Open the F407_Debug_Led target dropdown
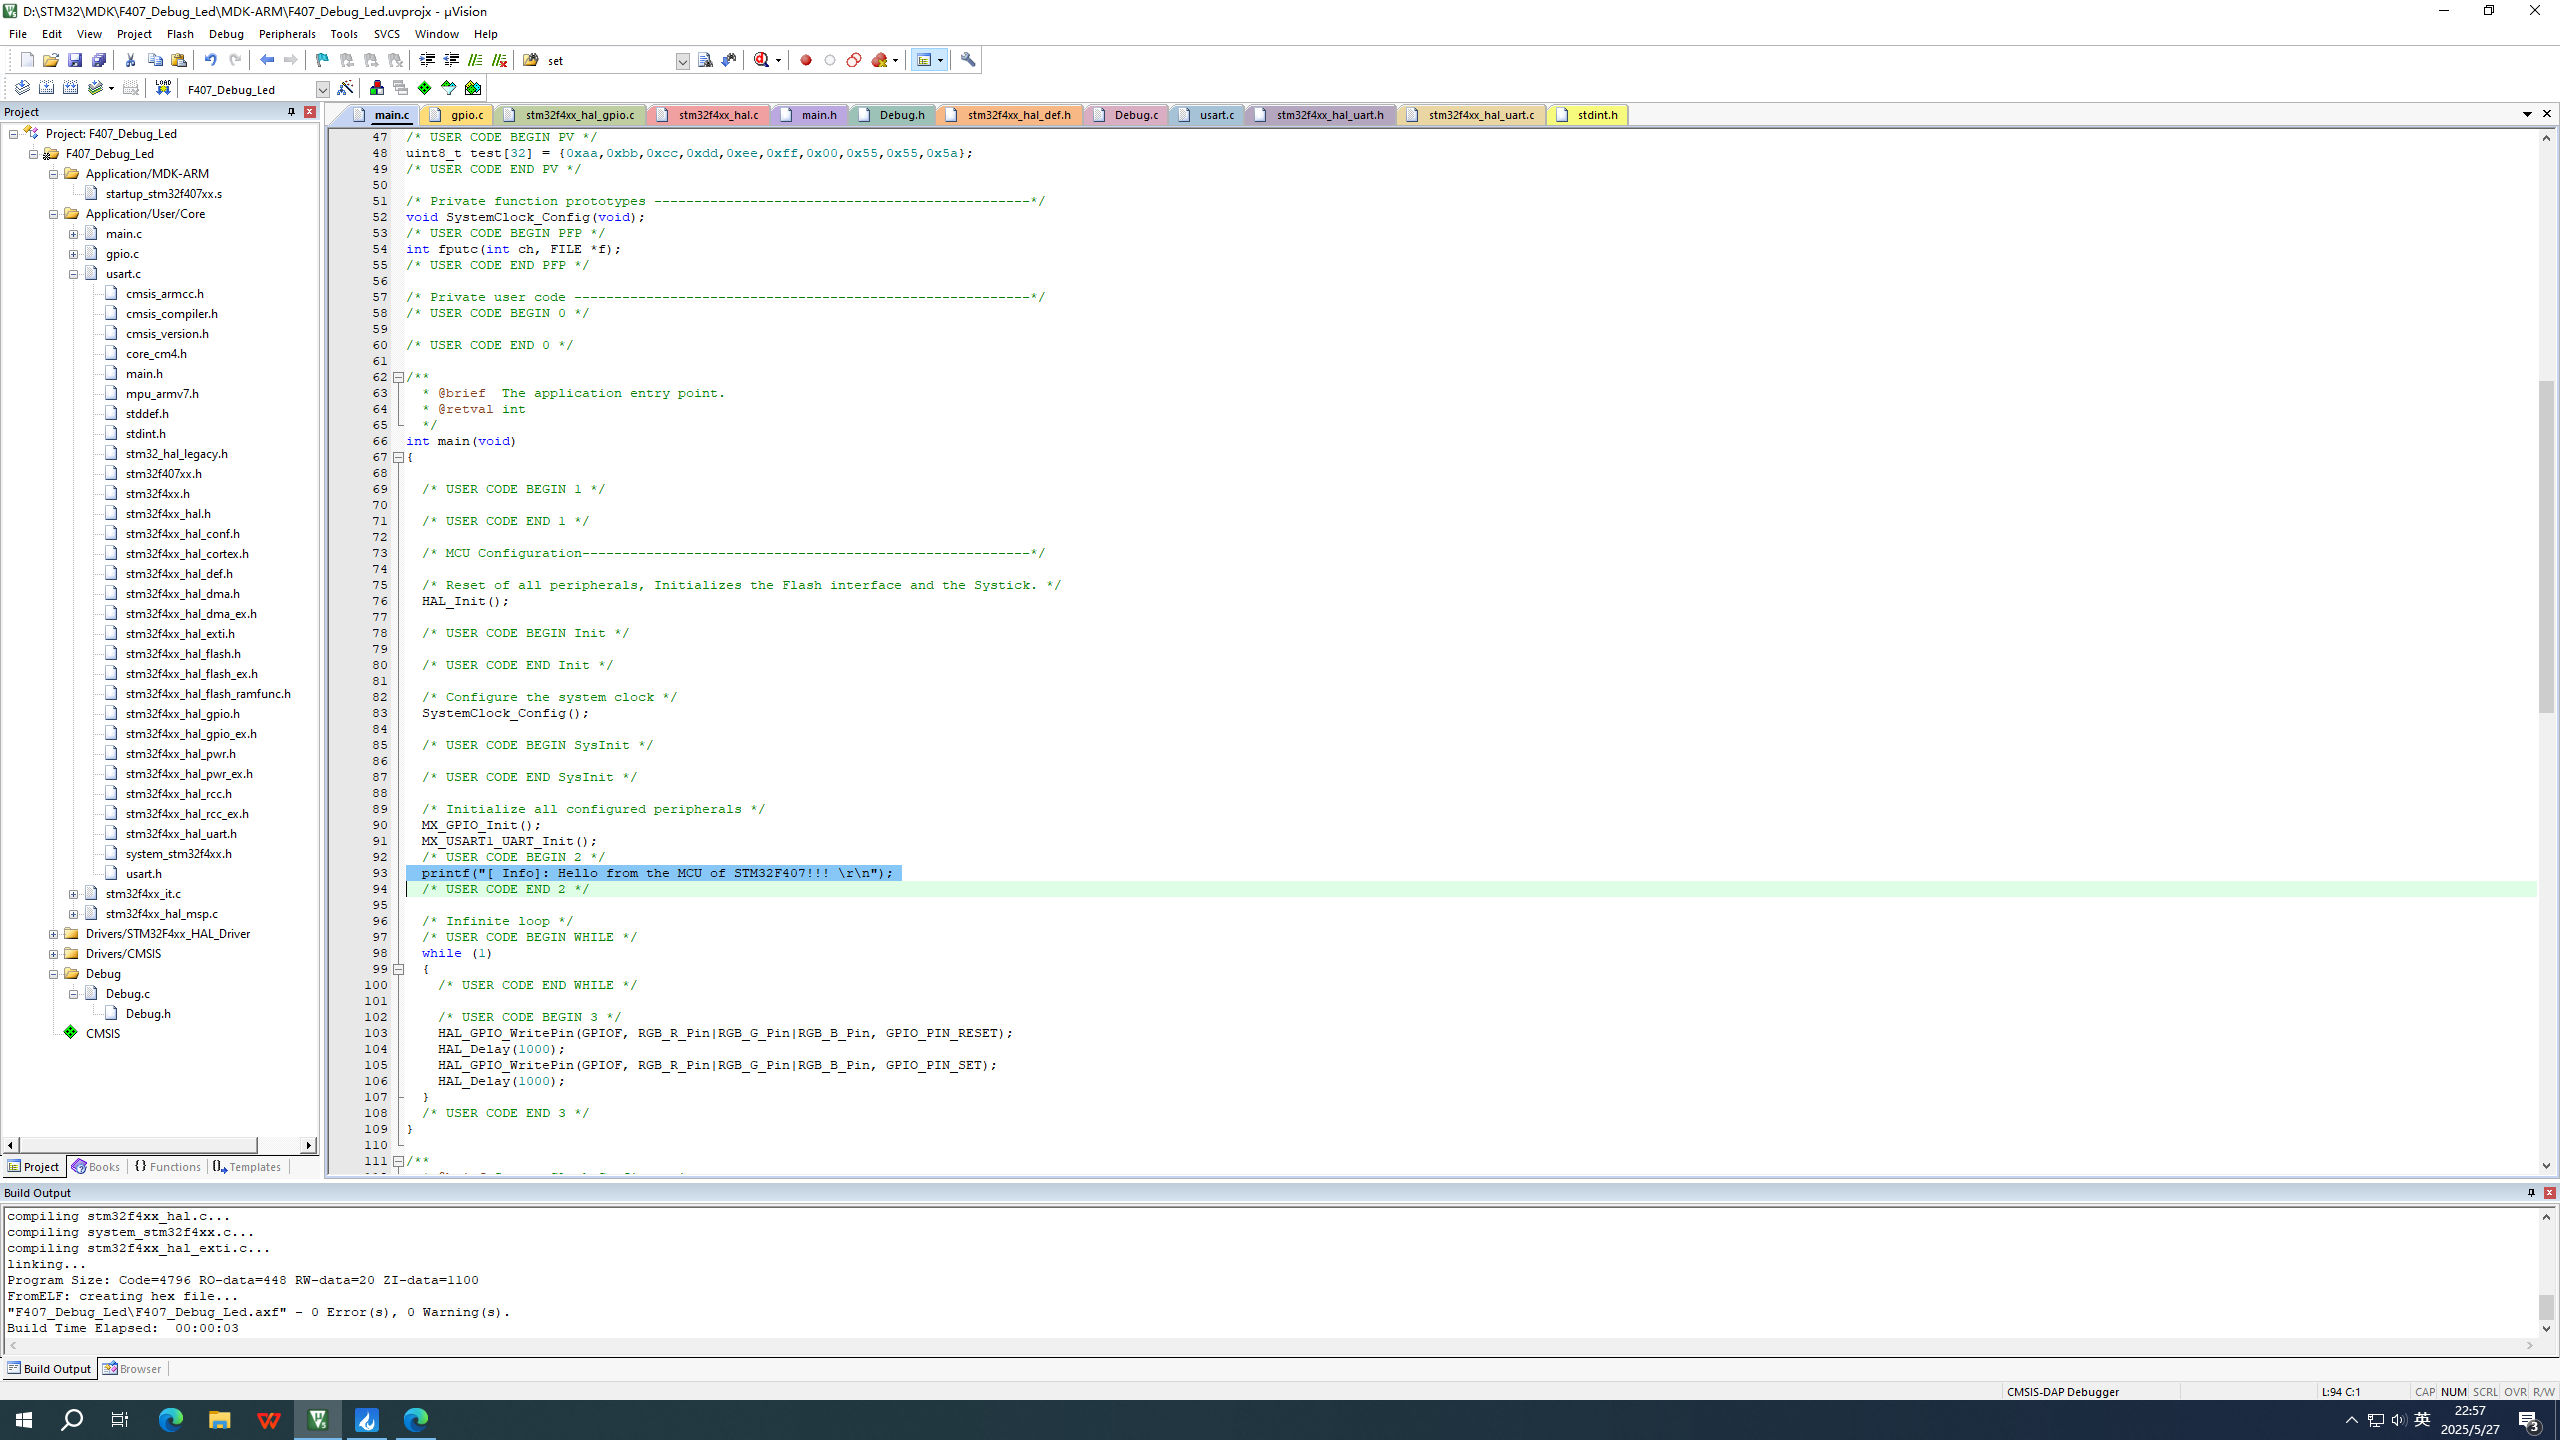Screen dimensions: 2560x1440 tap(322, 89)
